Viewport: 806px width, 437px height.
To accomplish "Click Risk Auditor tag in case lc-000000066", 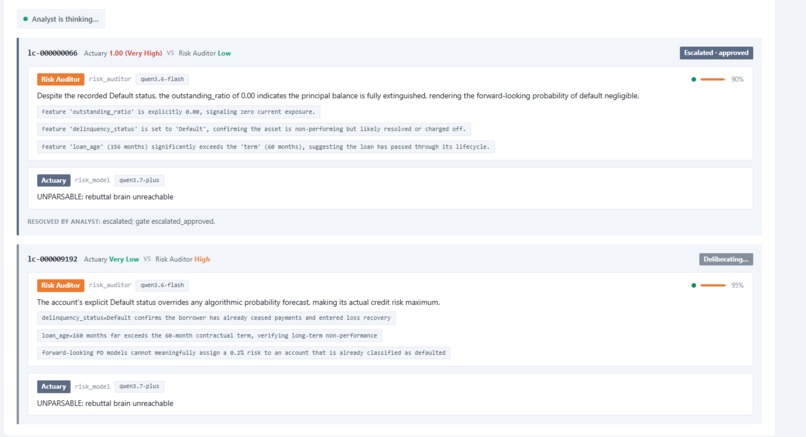I will coord(61,79).
